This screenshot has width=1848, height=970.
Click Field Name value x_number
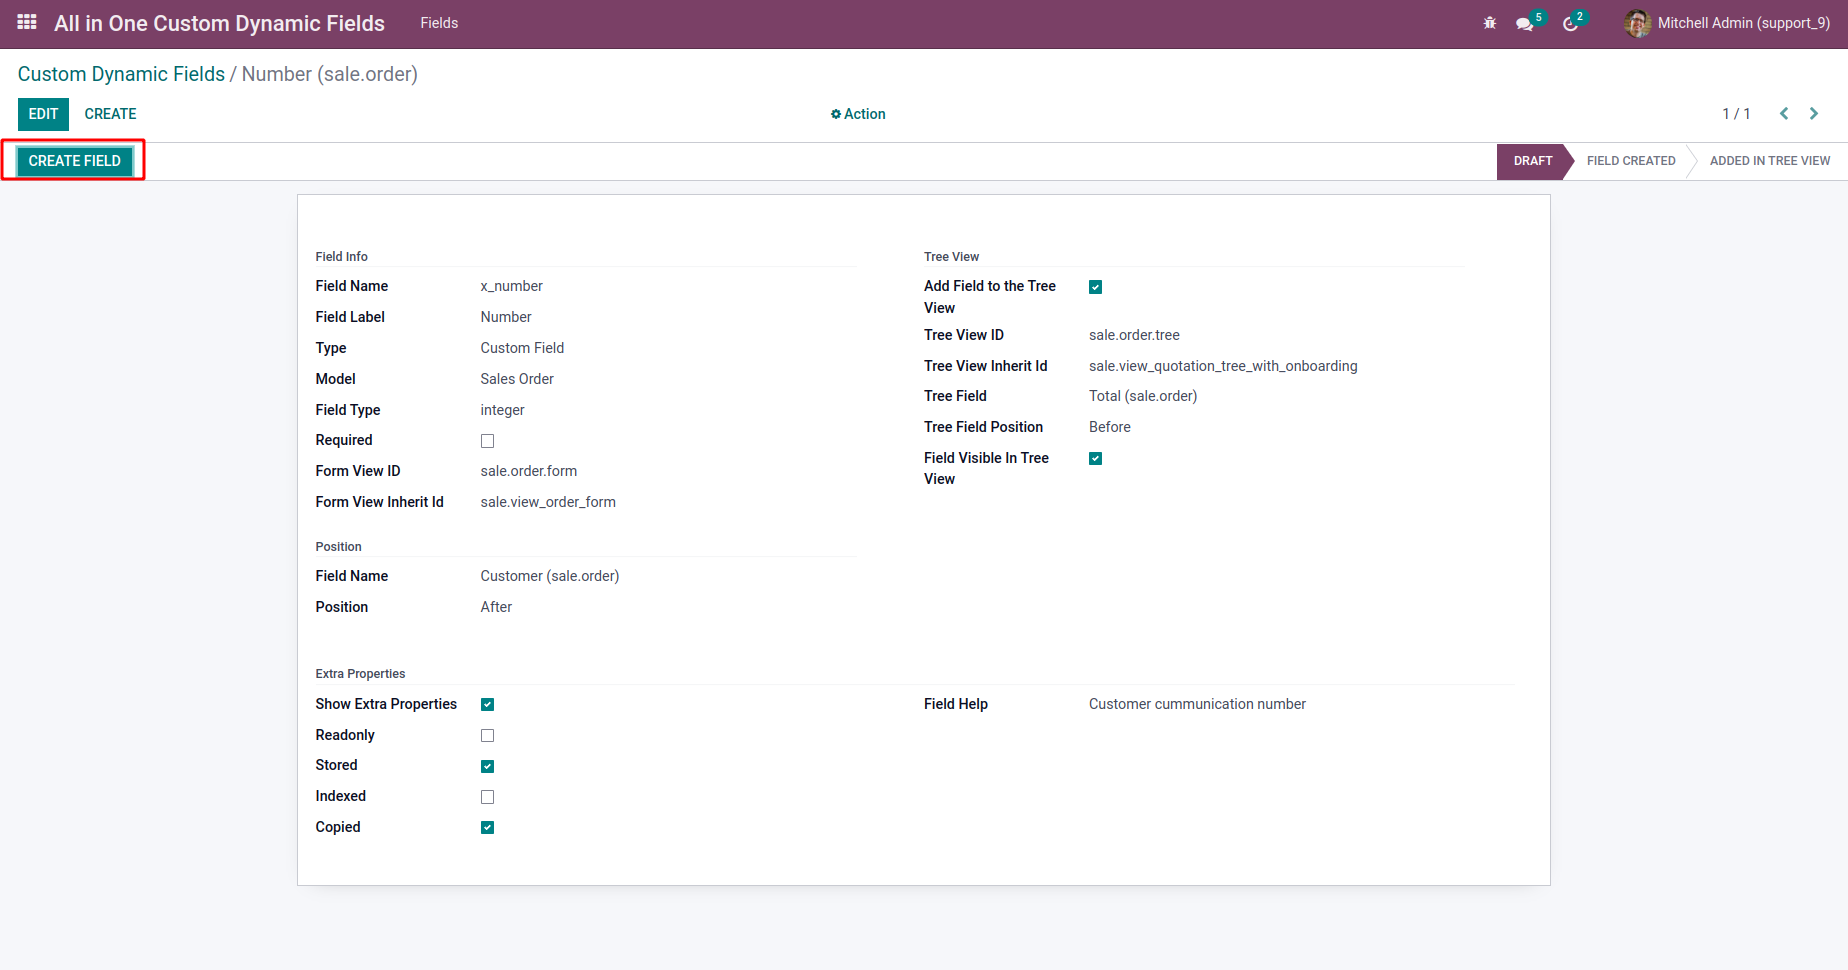tap(511, 286)
